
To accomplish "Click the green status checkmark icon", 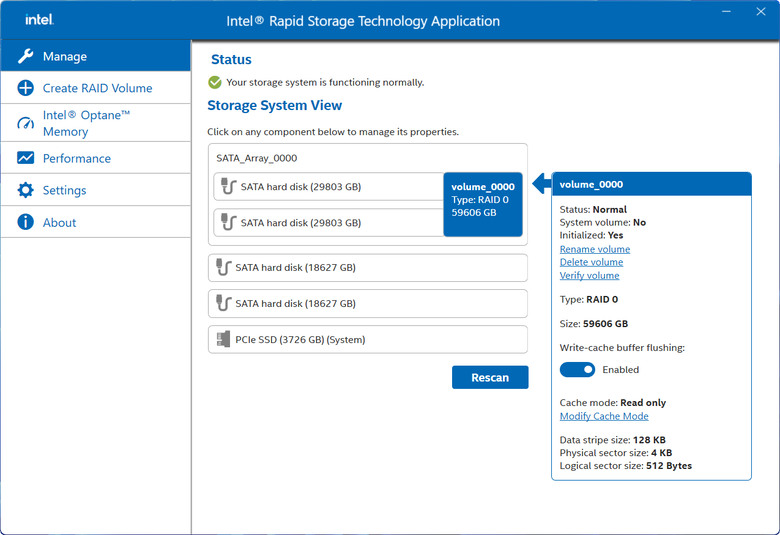I will click(215, 82).
